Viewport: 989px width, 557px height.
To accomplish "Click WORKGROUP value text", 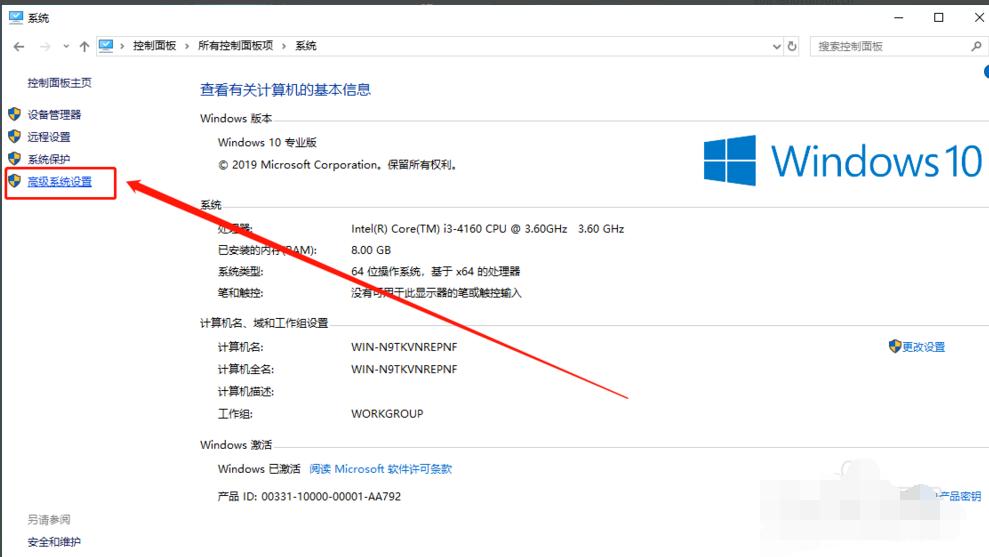I will [x=387, y=414].
